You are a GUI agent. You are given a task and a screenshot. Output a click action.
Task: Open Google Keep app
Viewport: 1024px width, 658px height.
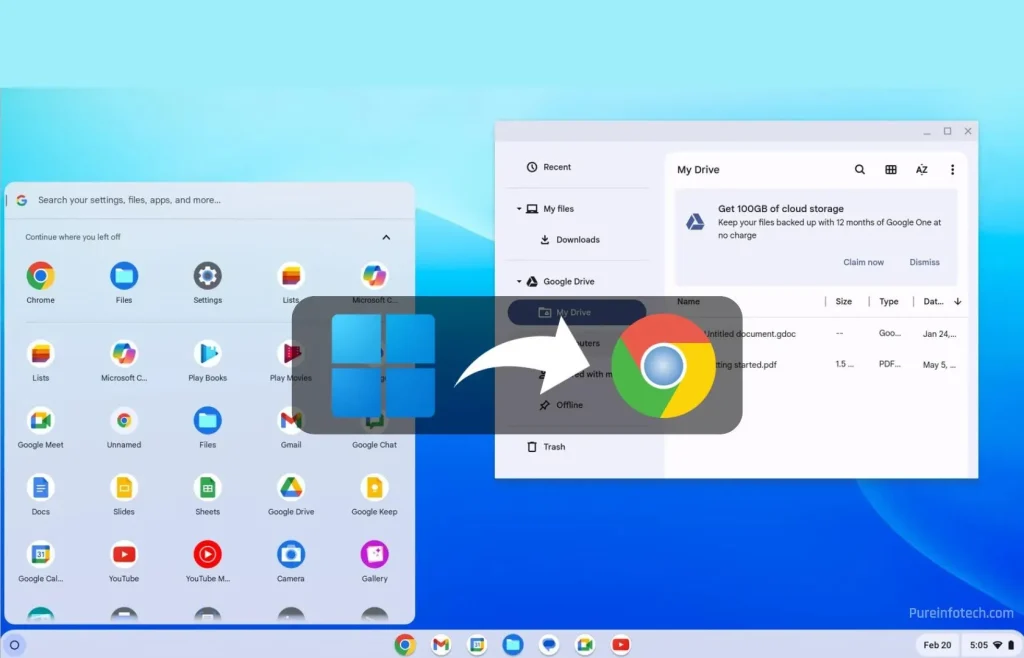tap(374, 488)
